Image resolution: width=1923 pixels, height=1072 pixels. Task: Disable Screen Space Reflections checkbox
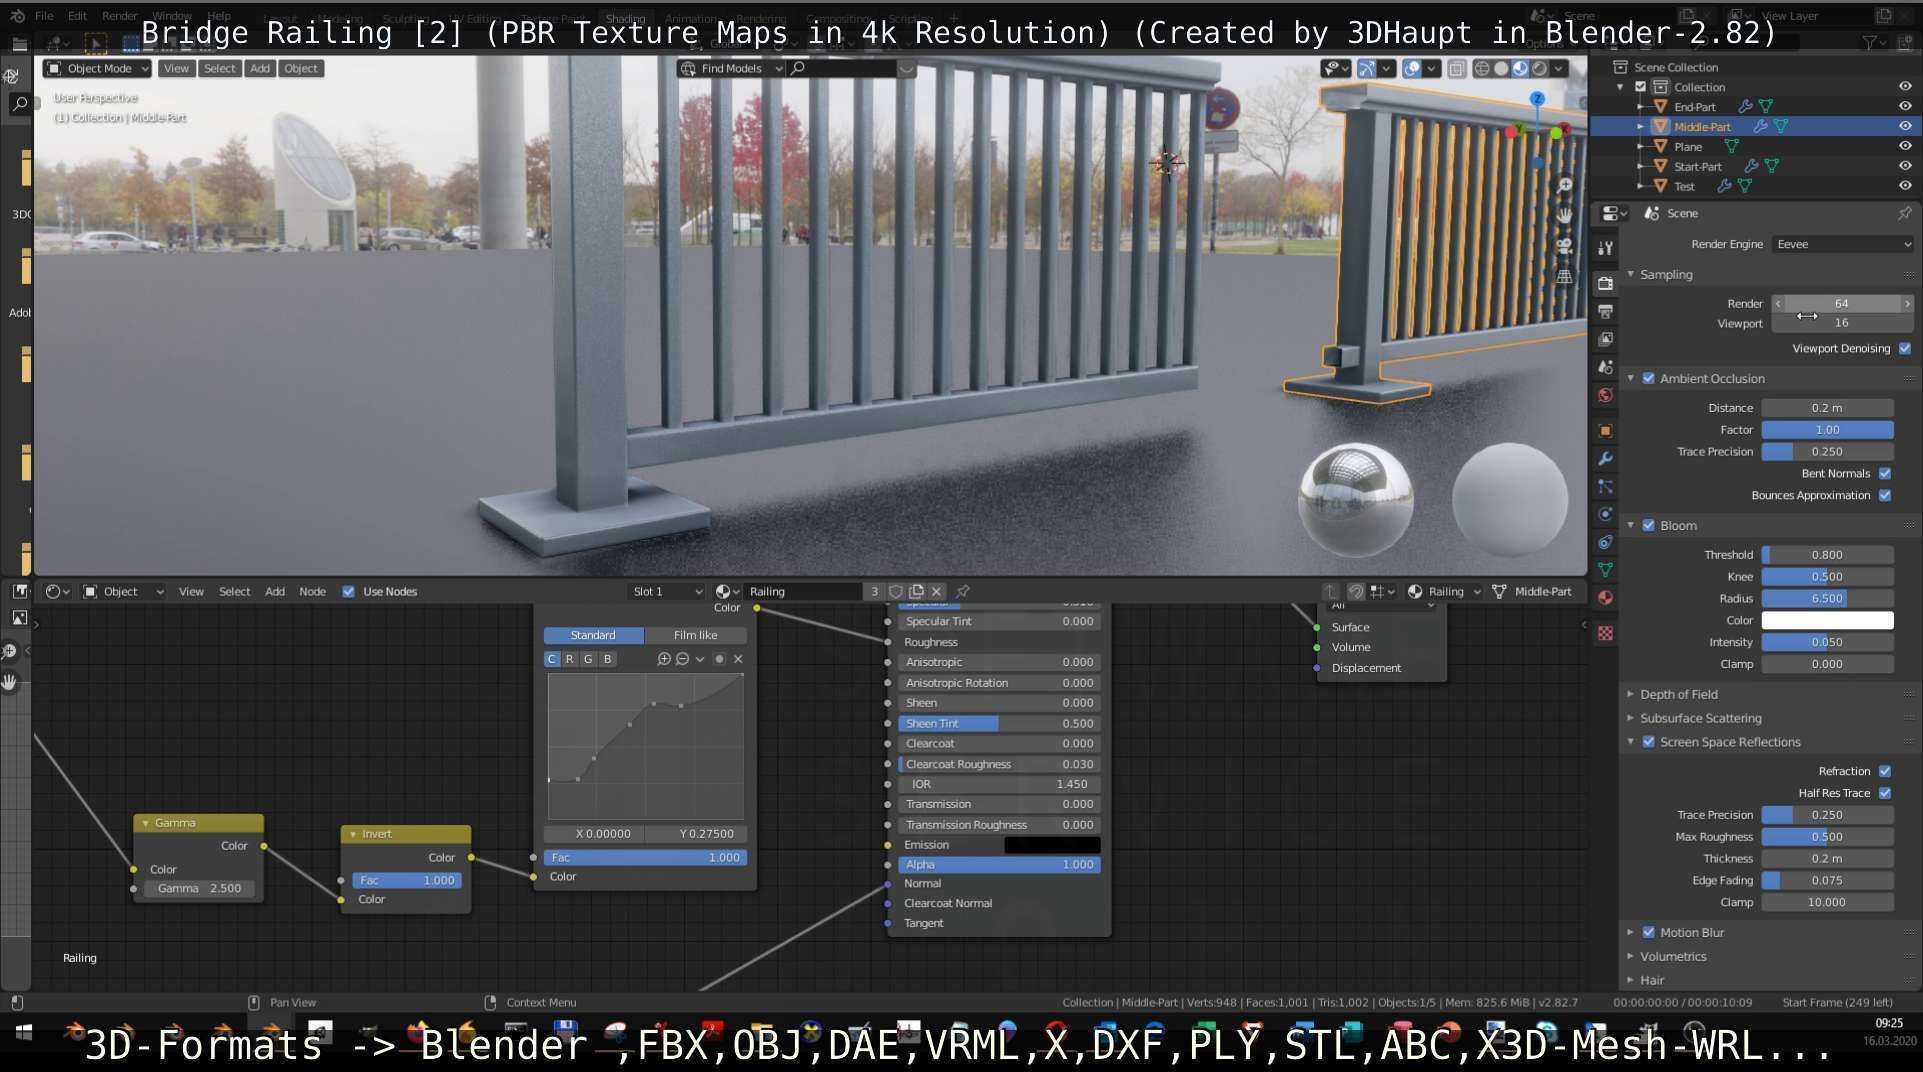[1649, 742]
